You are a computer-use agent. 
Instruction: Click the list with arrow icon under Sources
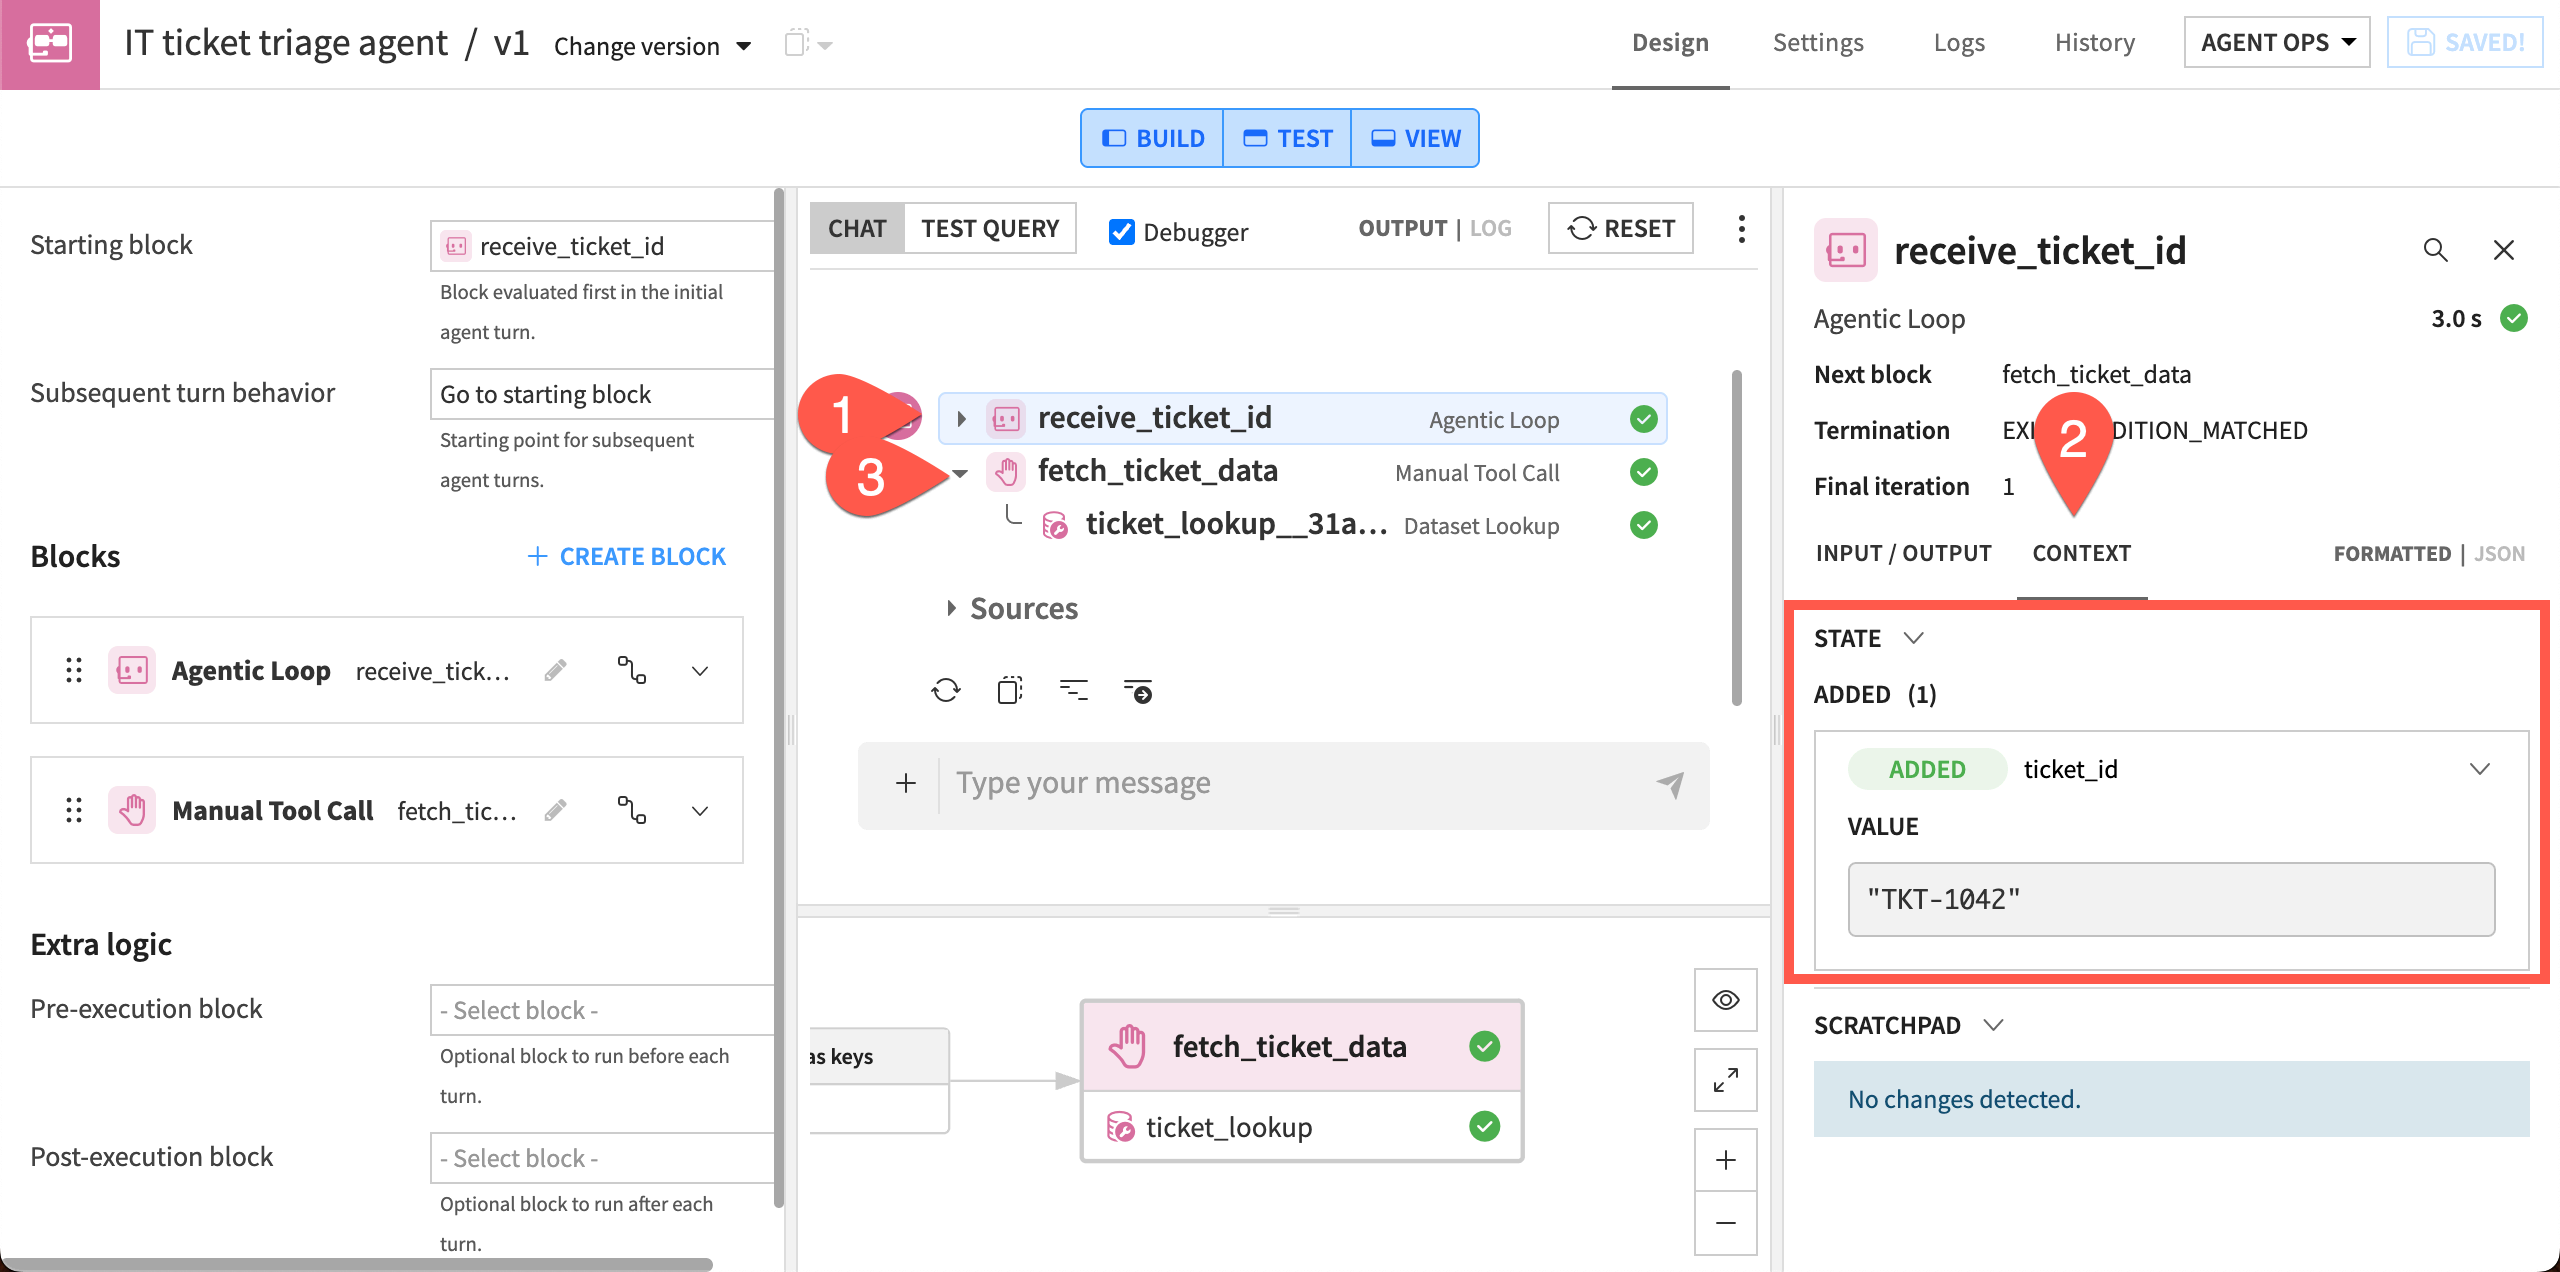[x=1138, y=690]
